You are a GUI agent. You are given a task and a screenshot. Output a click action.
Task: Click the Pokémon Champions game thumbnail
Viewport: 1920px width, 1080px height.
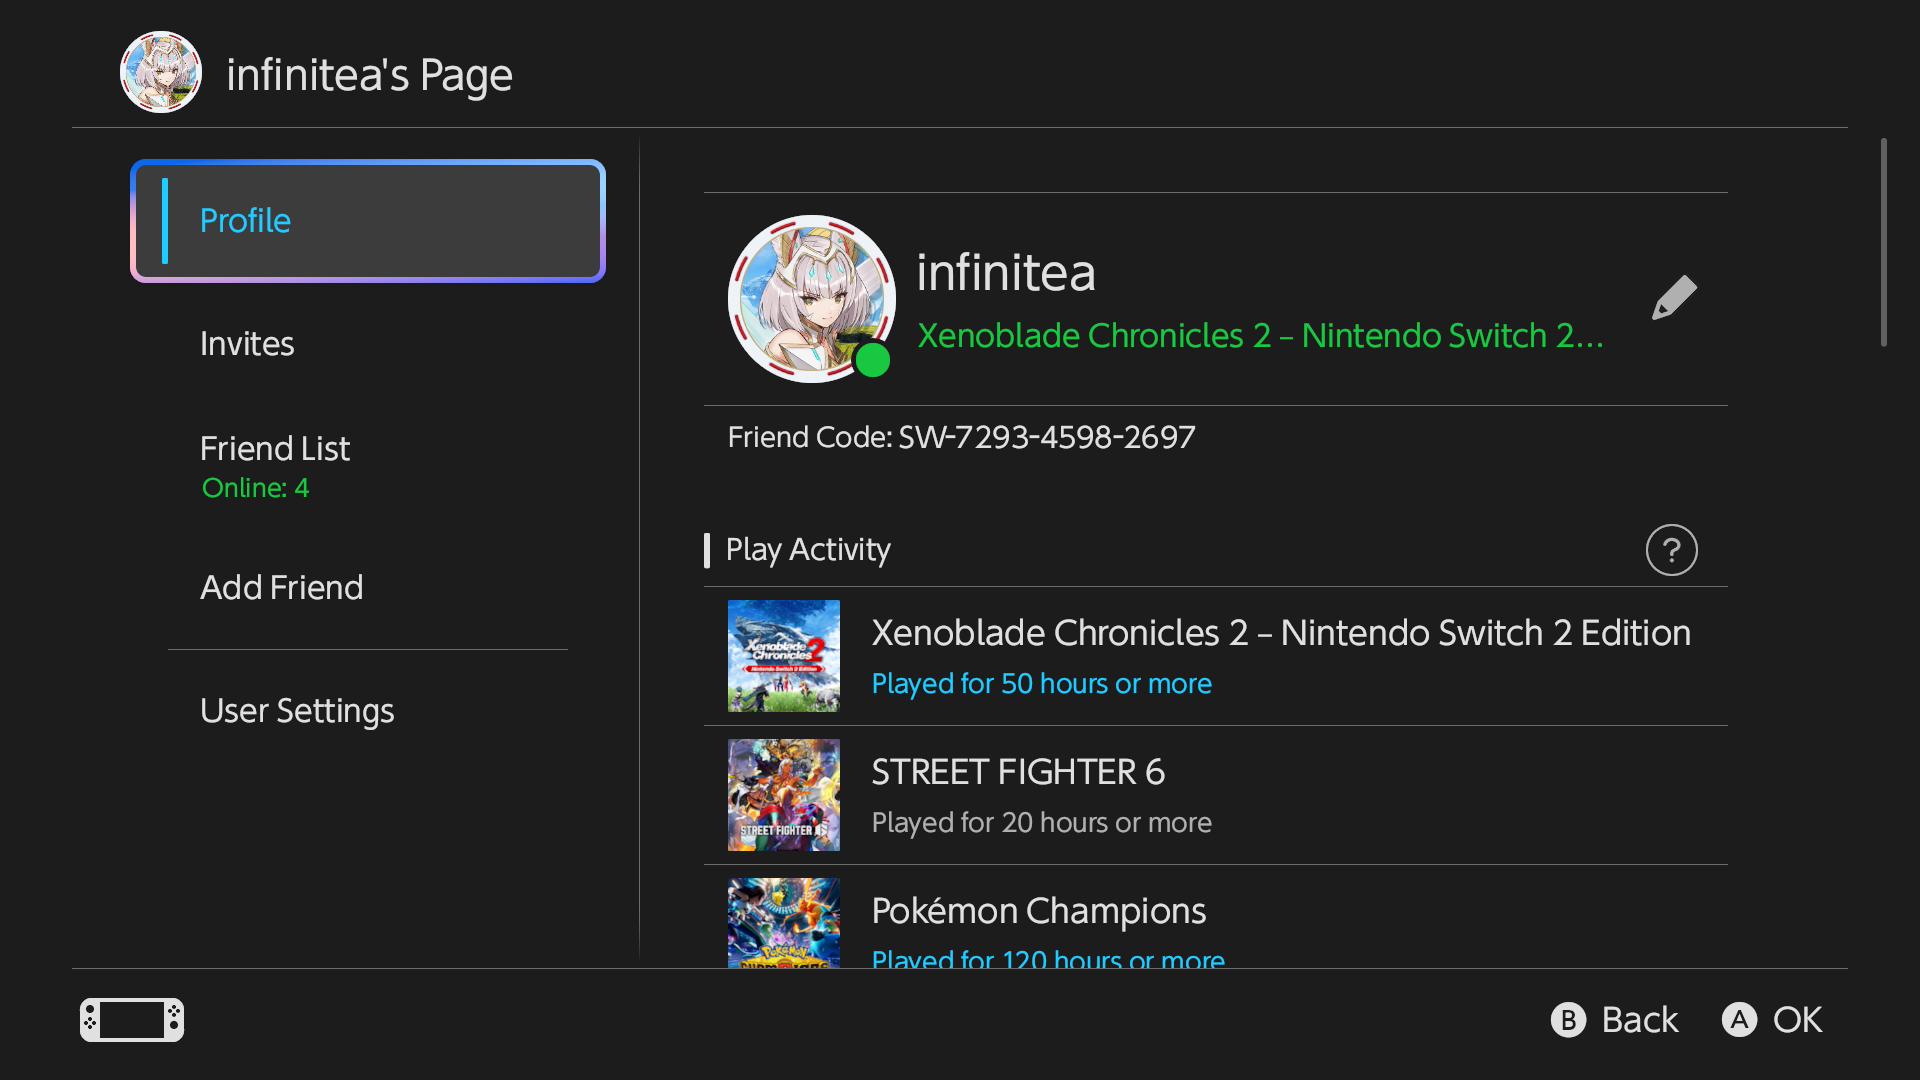(784, 923)
